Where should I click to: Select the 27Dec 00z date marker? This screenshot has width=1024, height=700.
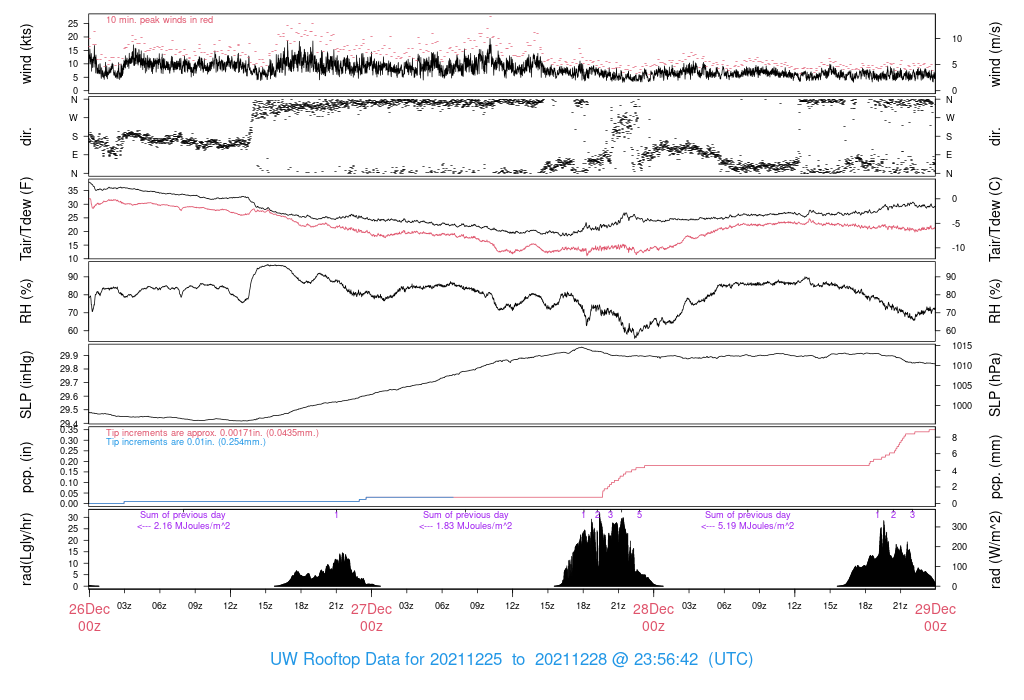tap(371, 617)
